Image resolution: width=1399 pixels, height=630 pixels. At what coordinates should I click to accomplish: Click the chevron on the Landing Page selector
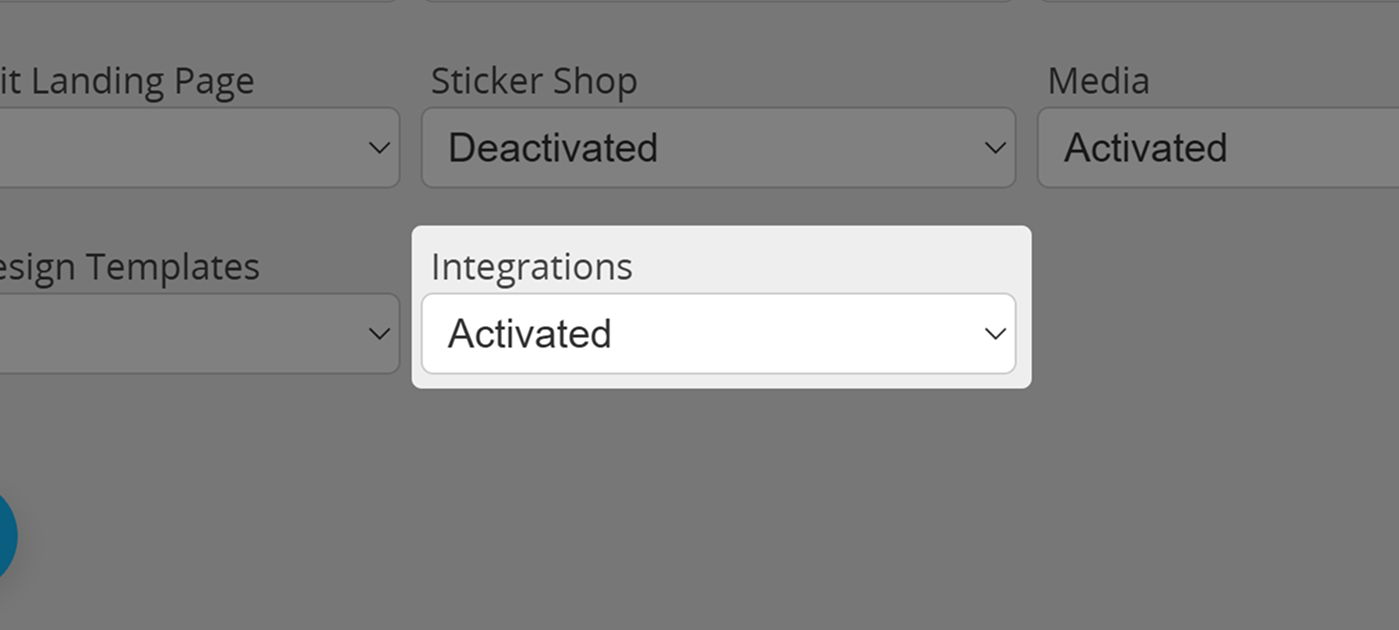point(380,147)
